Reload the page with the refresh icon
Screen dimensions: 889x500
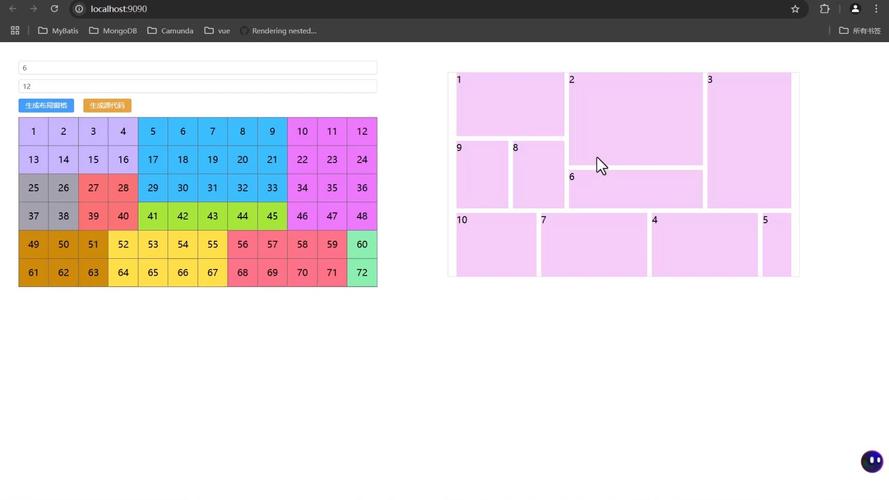pos(54,9)
